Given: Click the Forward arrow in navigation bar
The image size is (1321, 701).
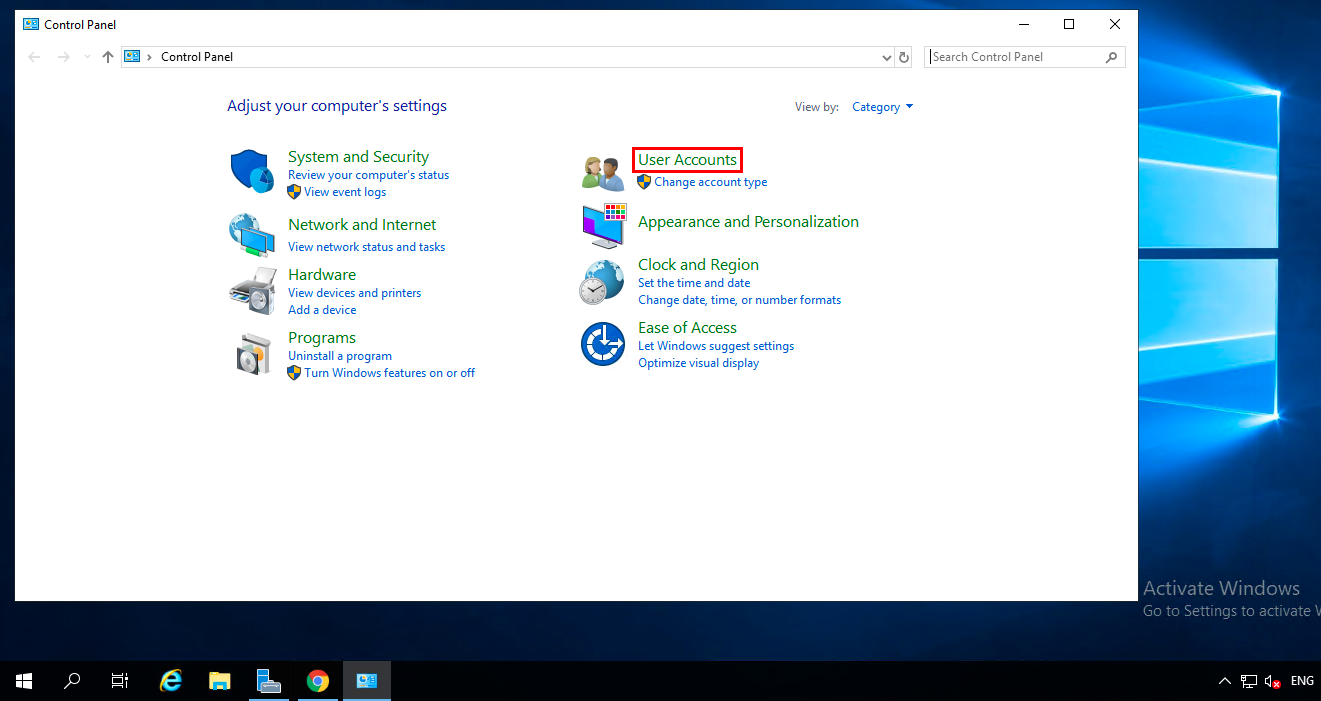Looking at the screenshot, I should coord(63,57).
